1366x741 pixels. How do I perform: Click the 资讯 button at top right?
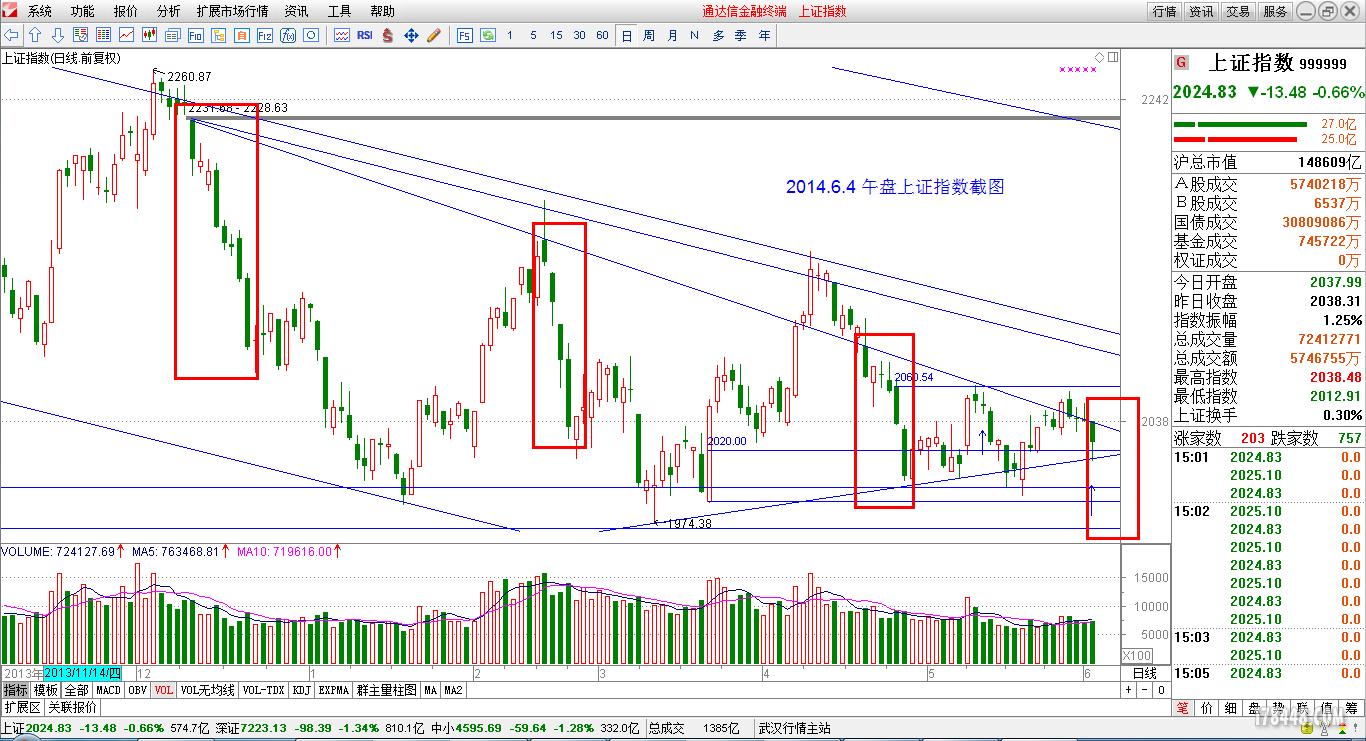pyautogui.click(x=1201, y=11)
